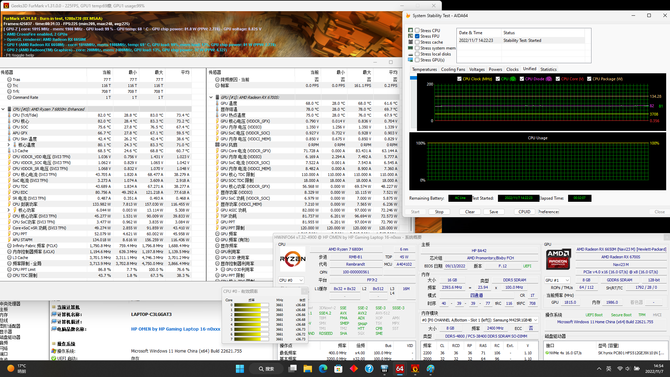The height and width of the screenshot is (377, 670).
Task: Open the red diamond app in taskbar
Action: coord(354,368)
